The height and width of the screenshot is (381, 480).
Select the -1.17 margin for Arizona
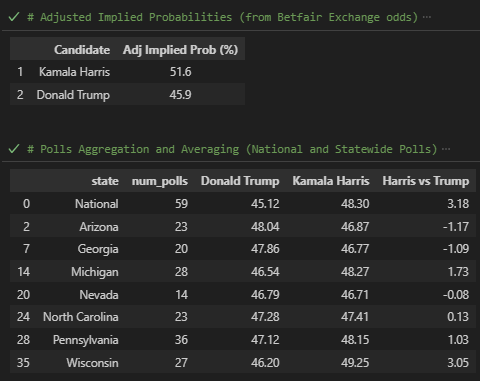(x=456, y=227)
